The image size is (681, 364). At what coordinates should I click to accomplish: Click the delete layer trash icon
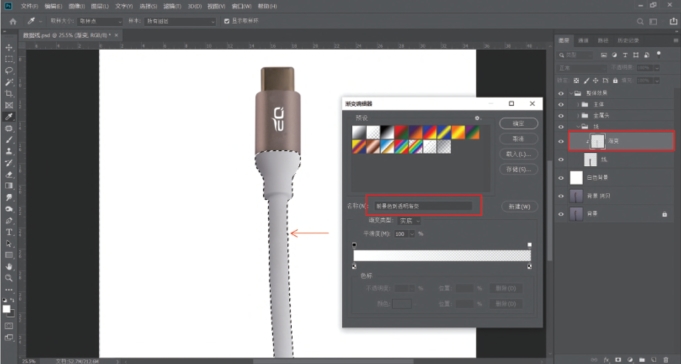pyautogui.click(x=666, y=360)
